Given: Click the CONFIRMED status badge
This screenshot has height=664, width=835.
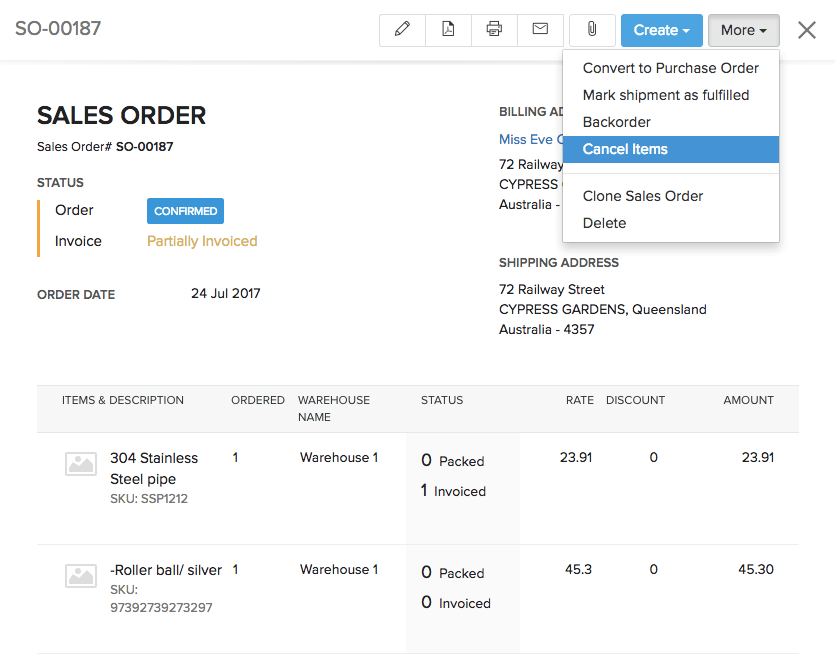Looking at the screenshot, I should [185, 211].
